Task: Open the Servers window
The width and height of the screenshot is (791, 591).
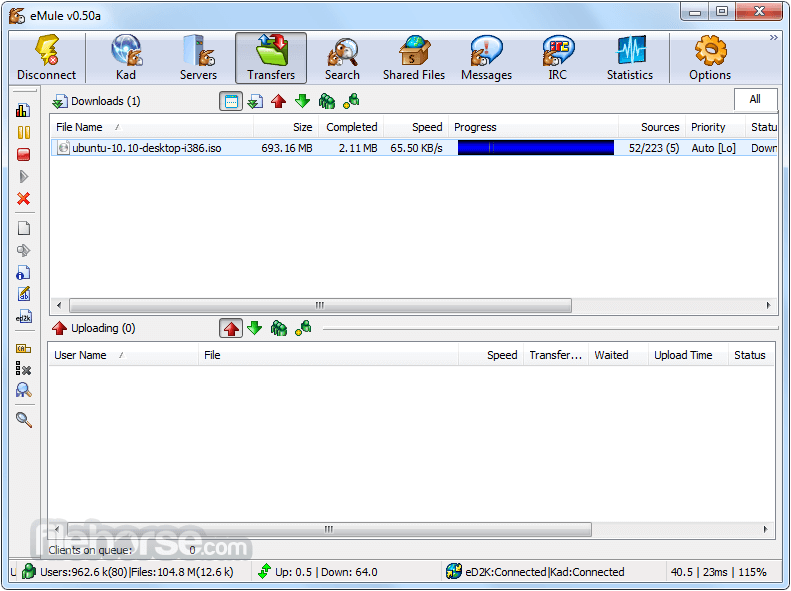Action: 198,57
